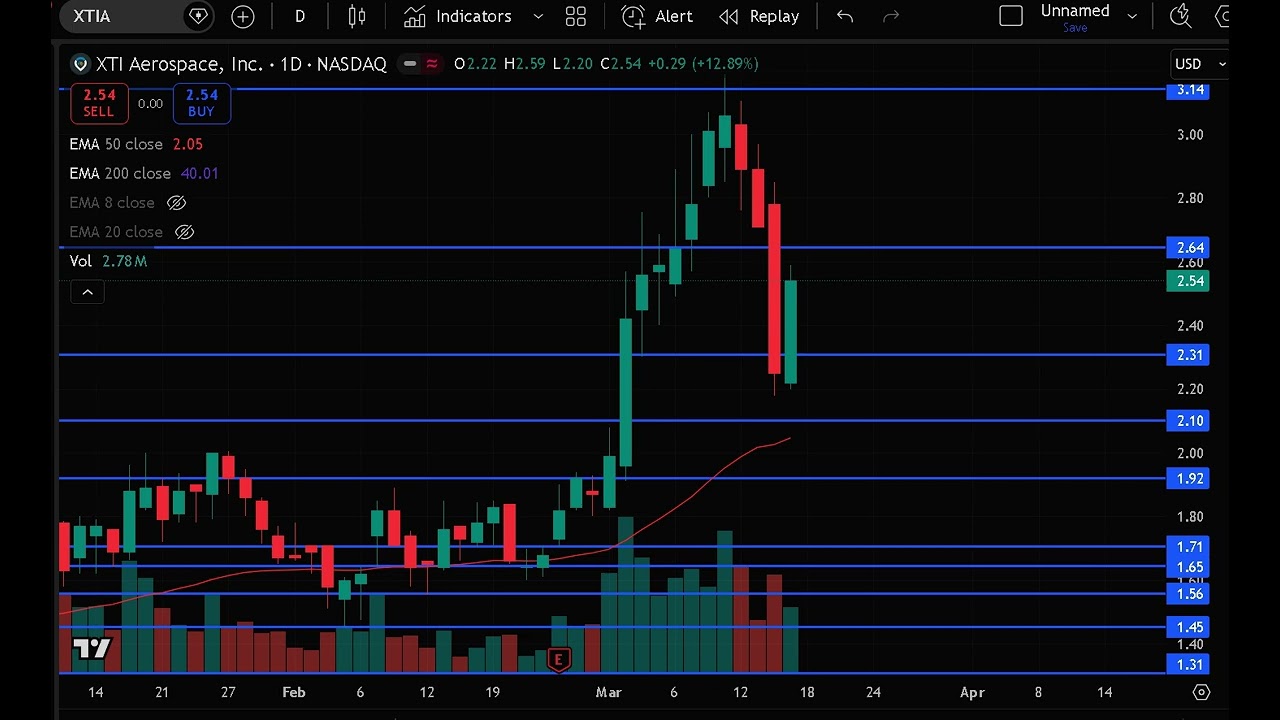This screenshot has width=1280, height=720.
Task: Open quick search lightning icon
Action: (1181, 16)
